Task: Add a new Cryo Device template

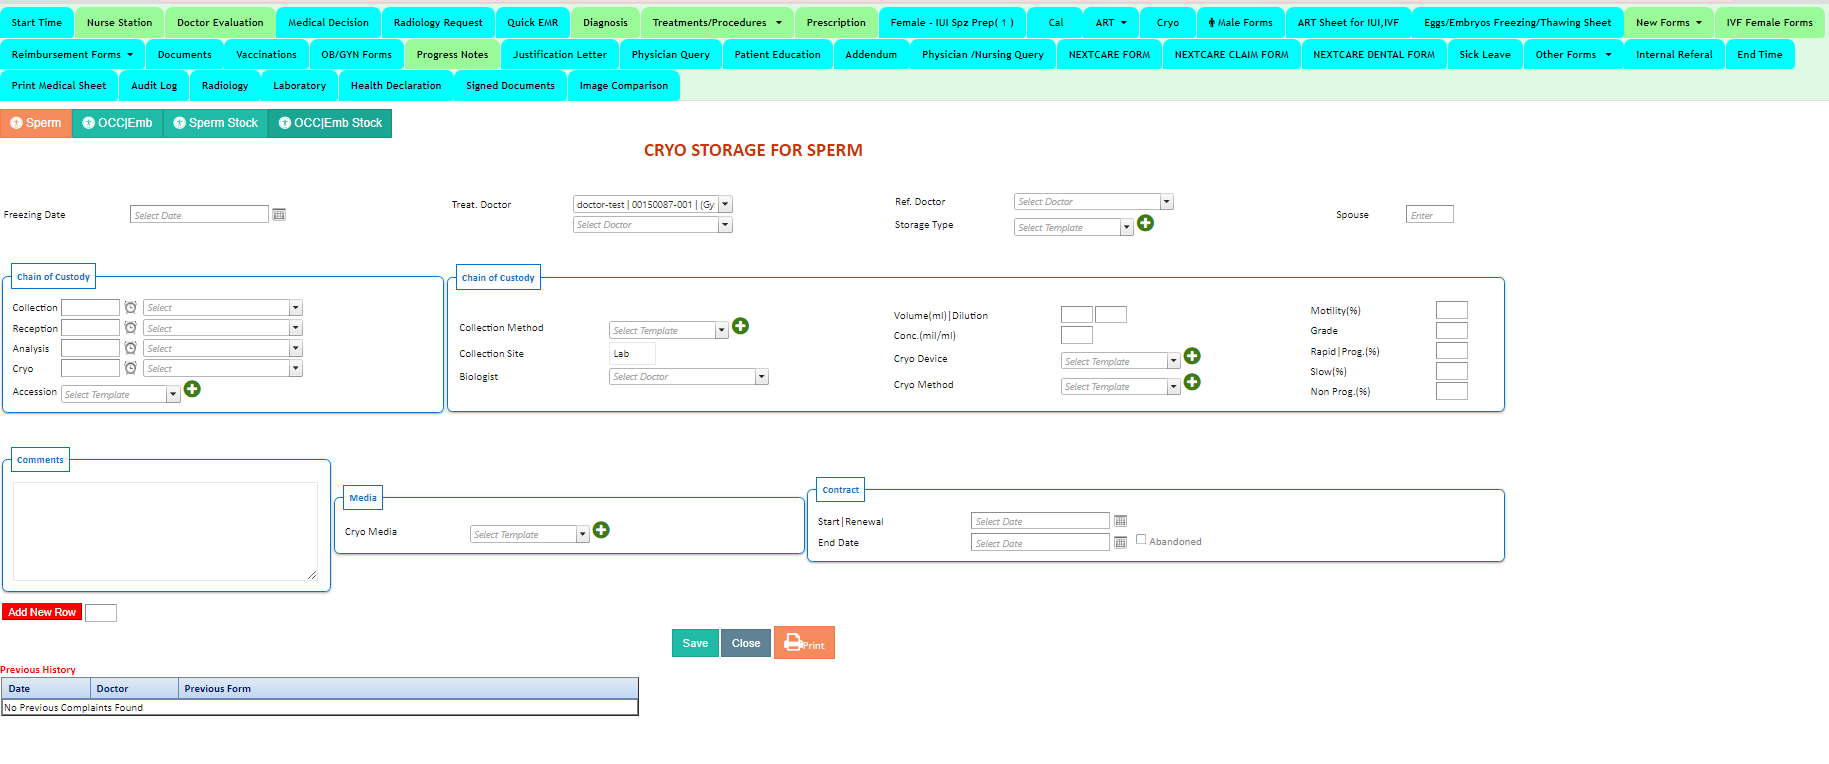Action: [1192, 356]
